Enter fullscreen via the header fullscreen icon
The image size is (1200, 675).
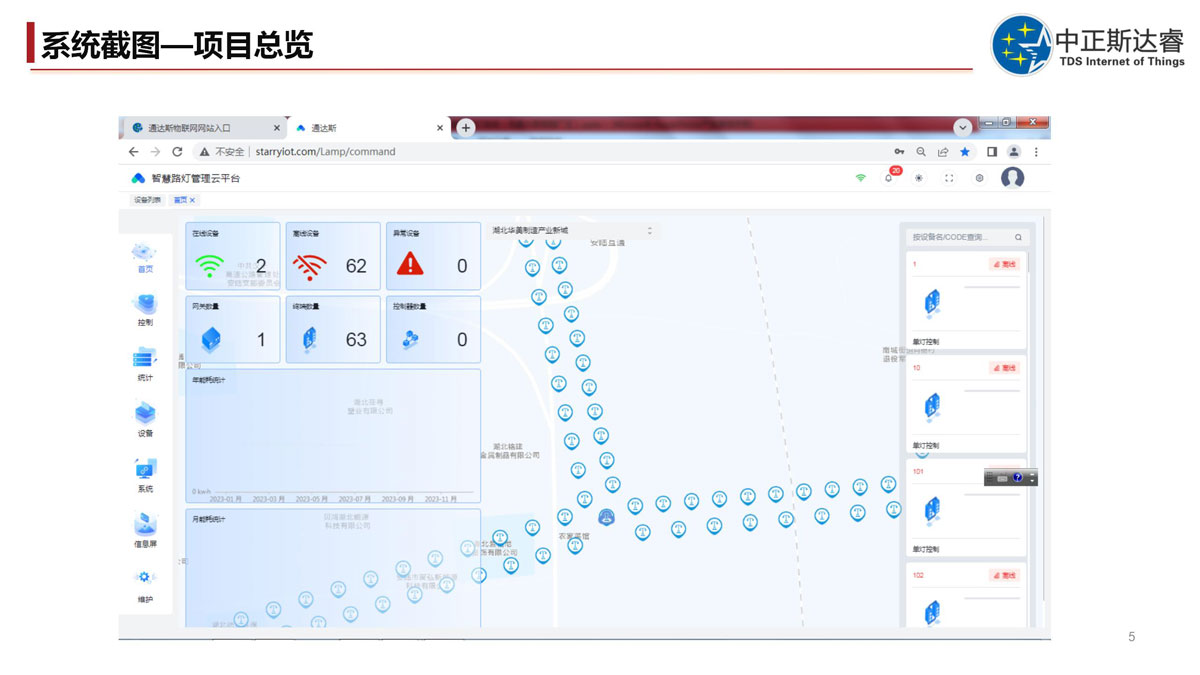click(x=949, y=178)
